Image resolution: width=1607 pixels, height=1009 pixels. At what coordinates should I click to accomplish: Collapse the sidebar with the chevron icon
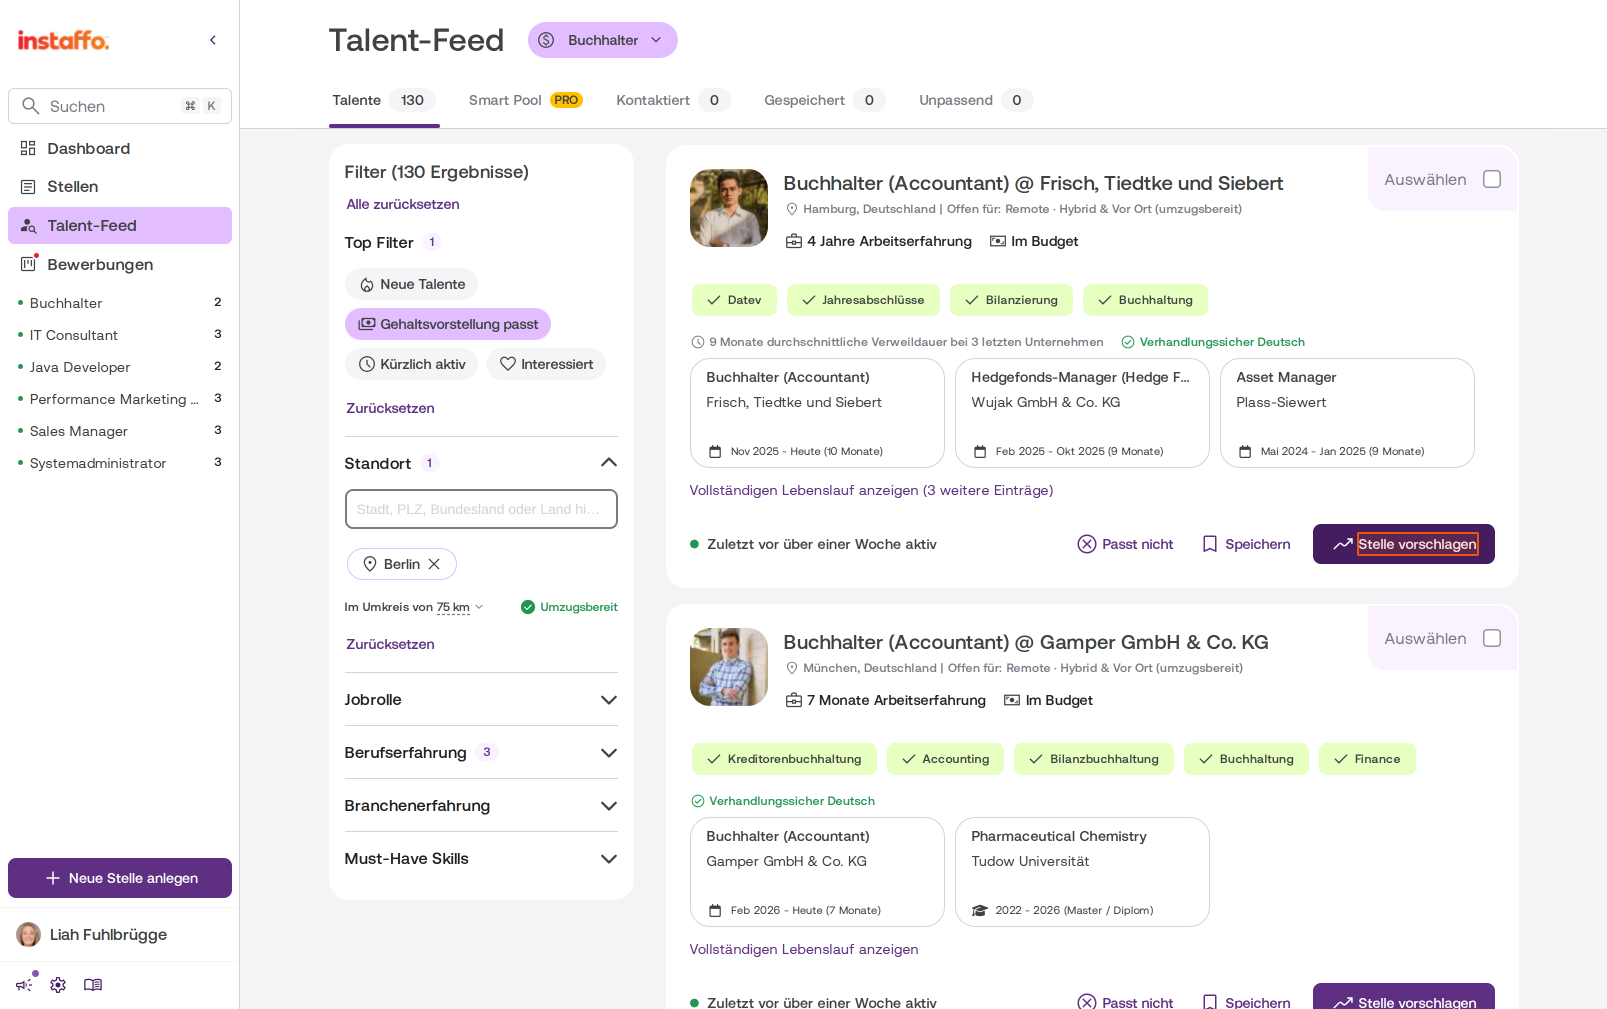tap(213, 40)
